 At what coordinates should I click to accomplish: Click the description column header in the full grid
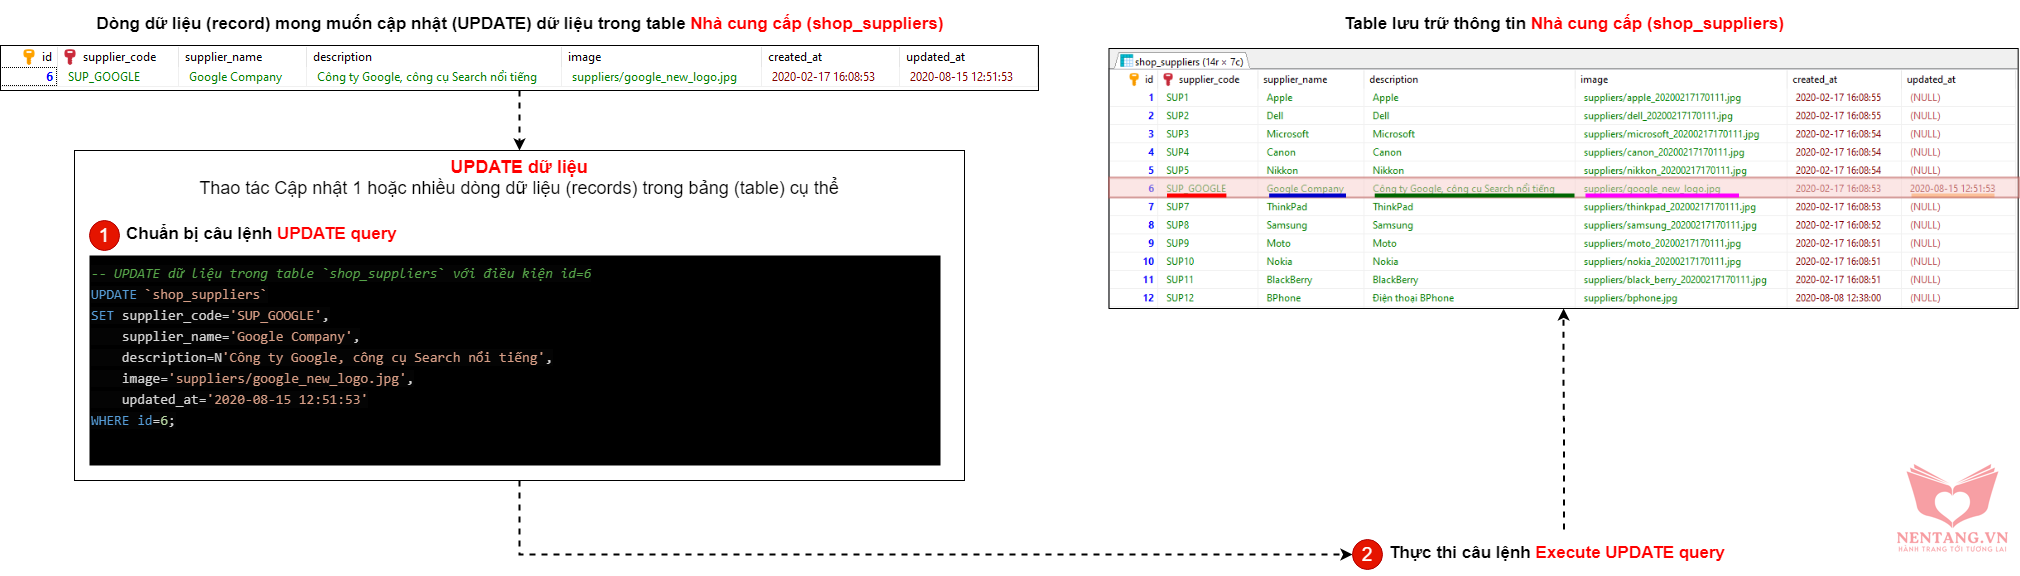[1393, 80]
